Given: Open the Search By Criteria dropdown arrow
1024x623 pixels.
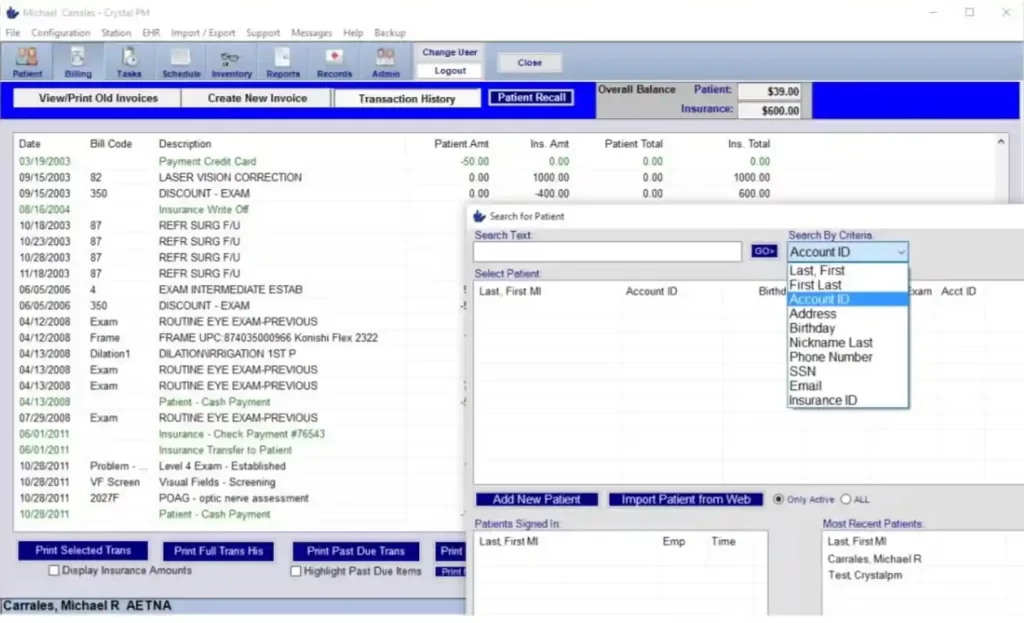Looking at the screenshot, I should [903, 251].
